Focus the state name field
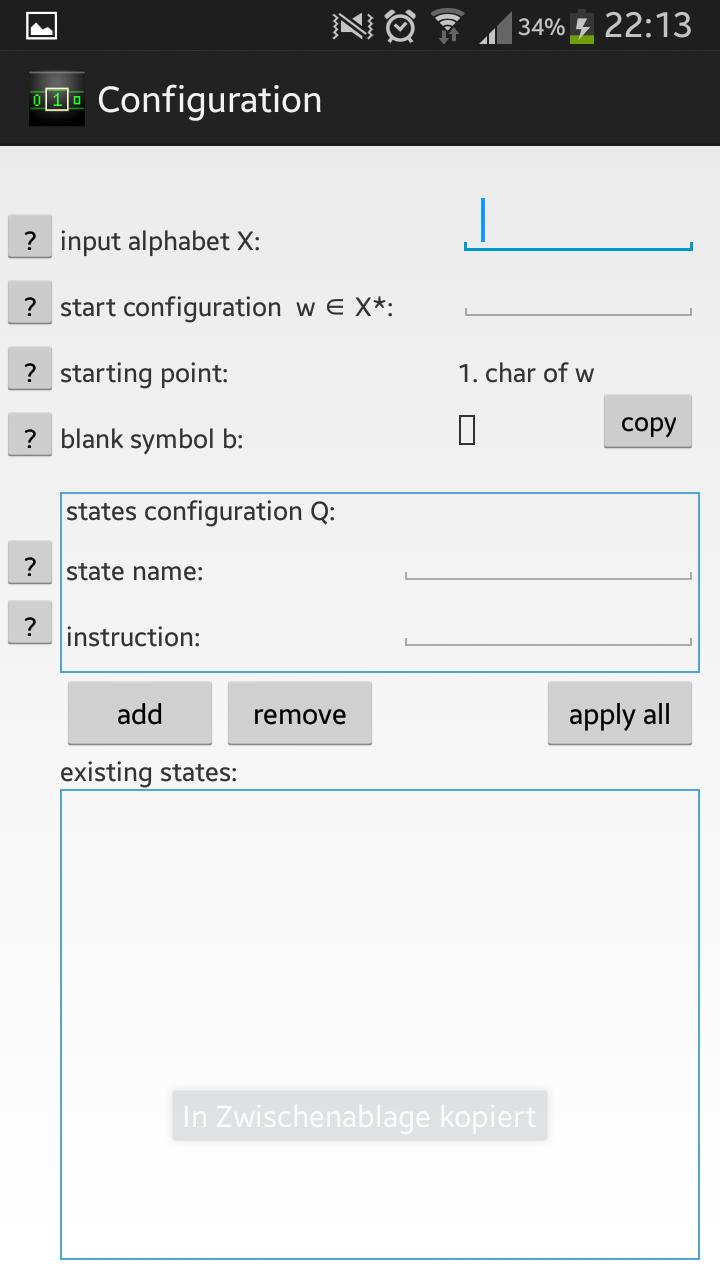Screen dimensions: 720x1280 pyautogui.click(x=547, y=565)
